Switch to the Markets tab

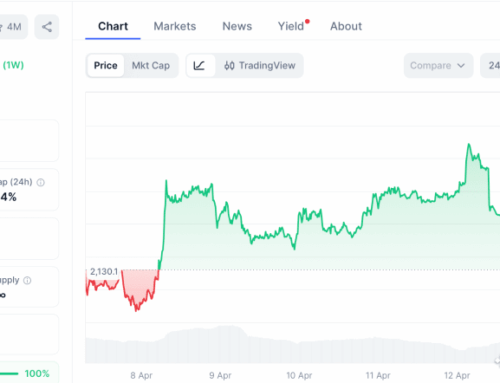click(175, 26)
